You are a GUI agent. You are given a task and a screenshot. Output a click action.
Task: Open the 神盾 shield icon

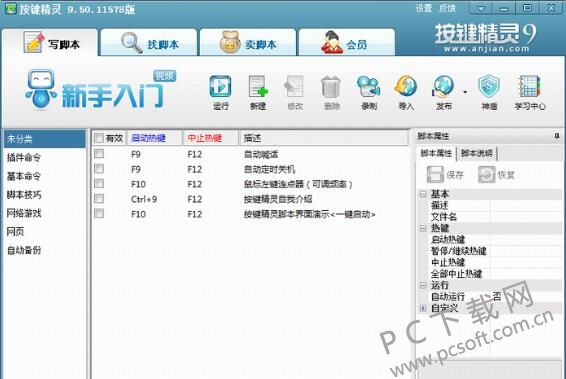(489, 86)
